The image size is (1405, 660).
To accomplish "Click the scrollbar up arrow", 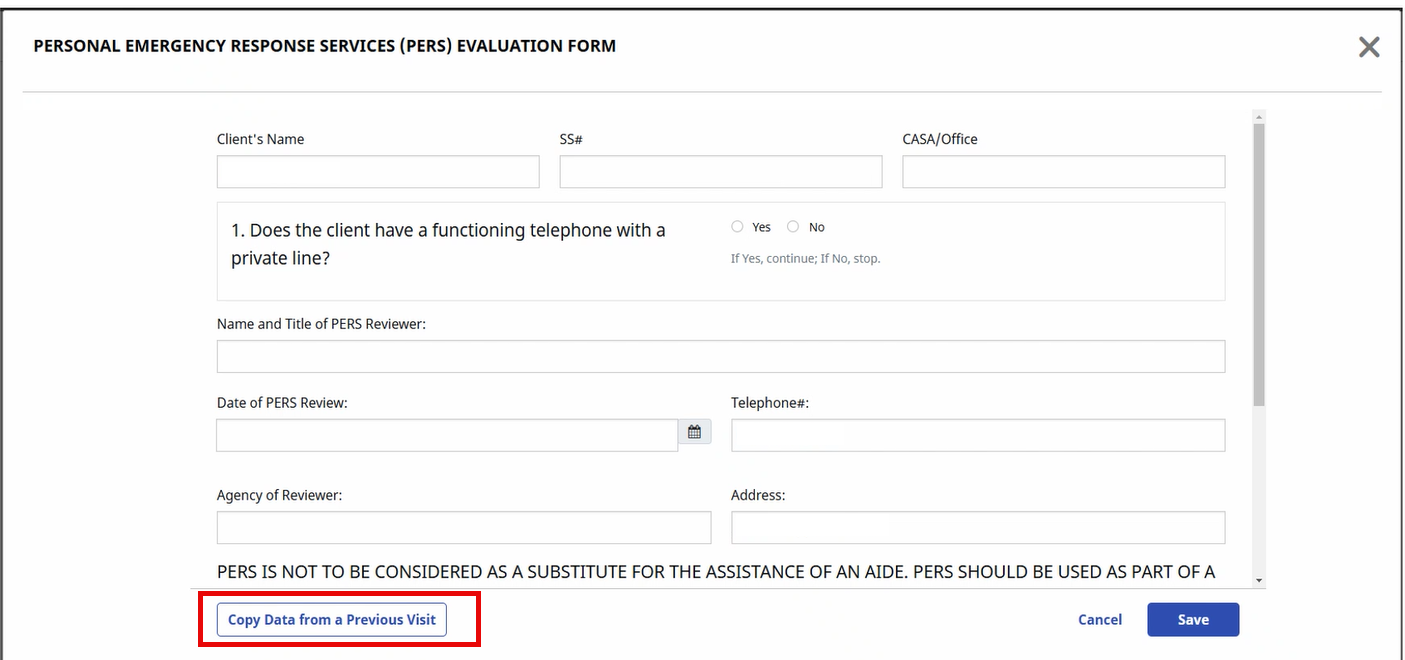I will 1258,117.
